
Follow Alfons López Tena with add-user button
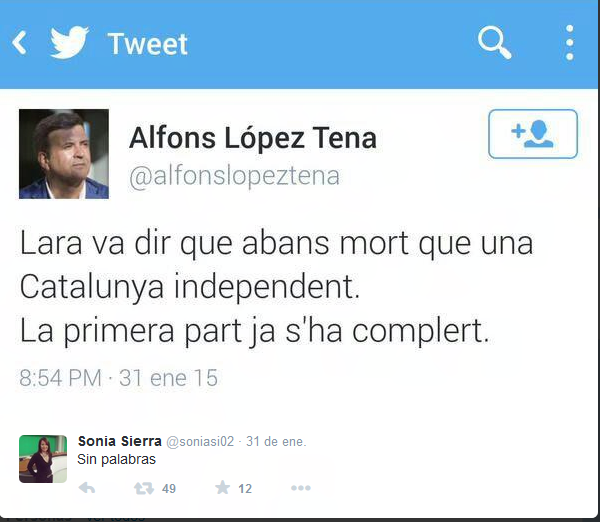click(533, 134)
